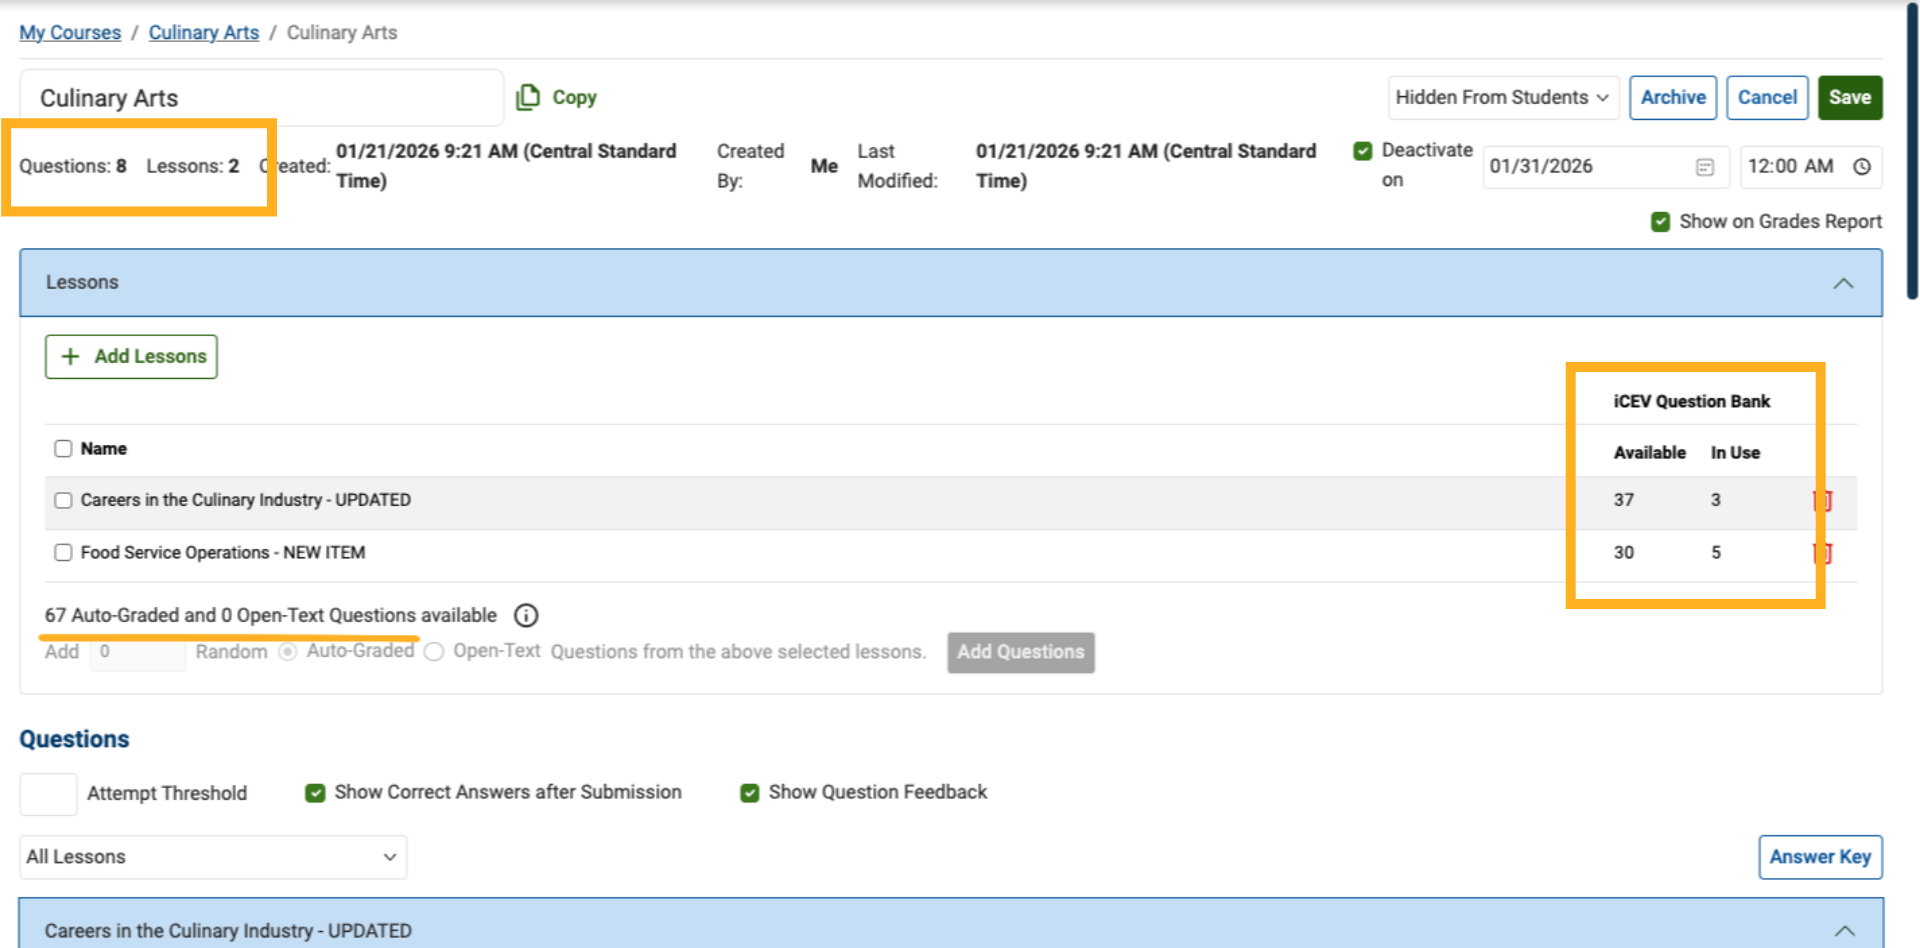This screenshot has width=1920, height=948.
Task: Click the info icon beside available questions
Action: [526, 615]
